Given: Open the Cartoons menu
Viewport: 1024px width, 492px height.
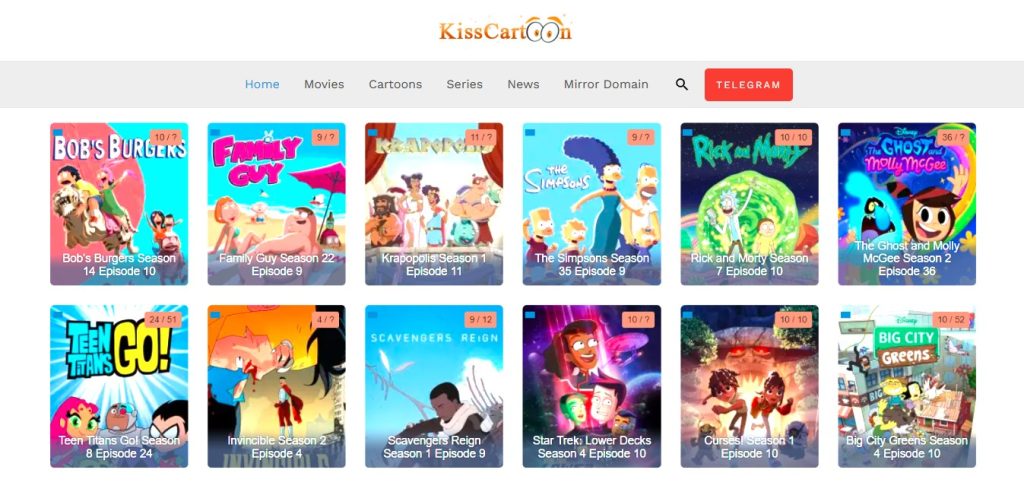Looking at the screenshot, I should click(395, 84).
